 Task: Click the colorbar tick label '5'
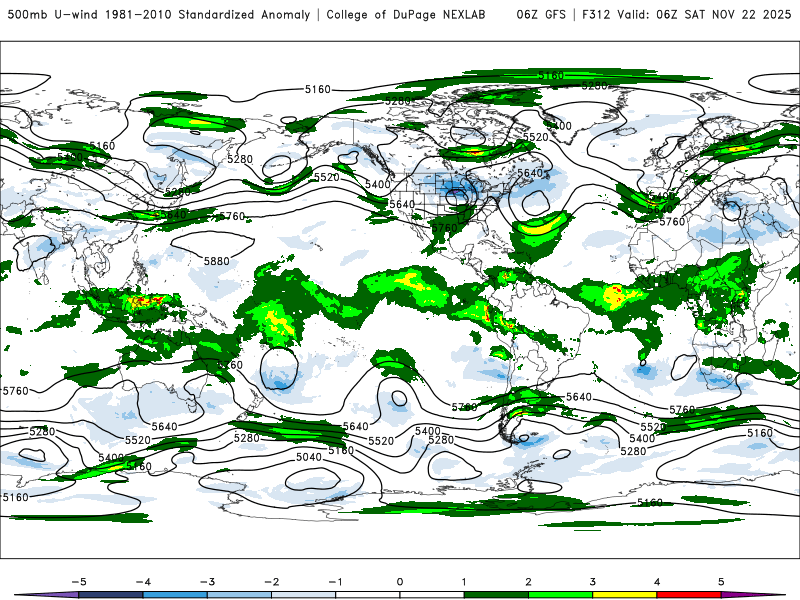click(721, 582)
